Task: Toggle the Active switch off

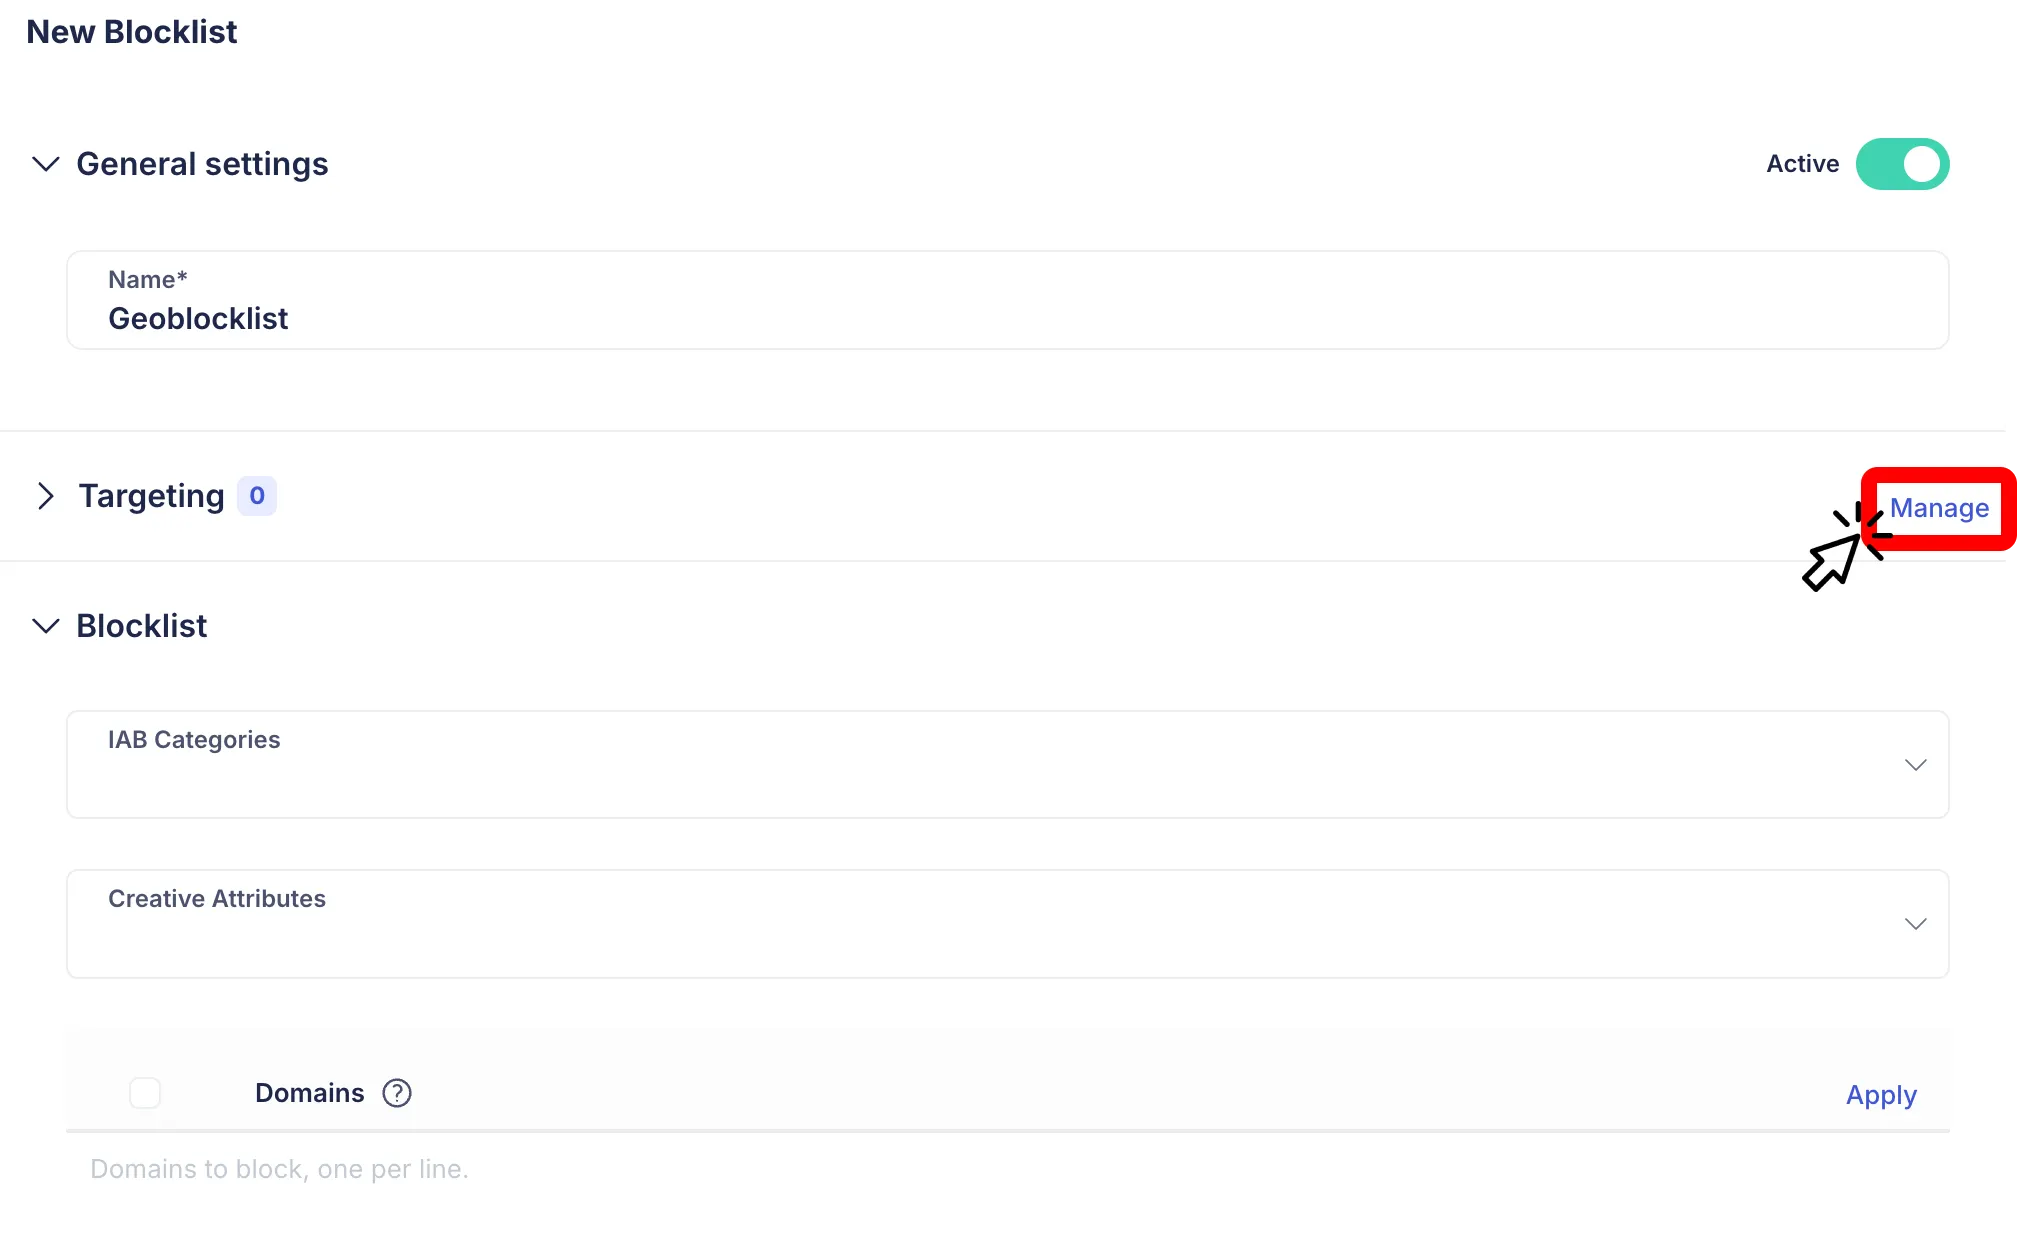Action: tap(1902, 164)
